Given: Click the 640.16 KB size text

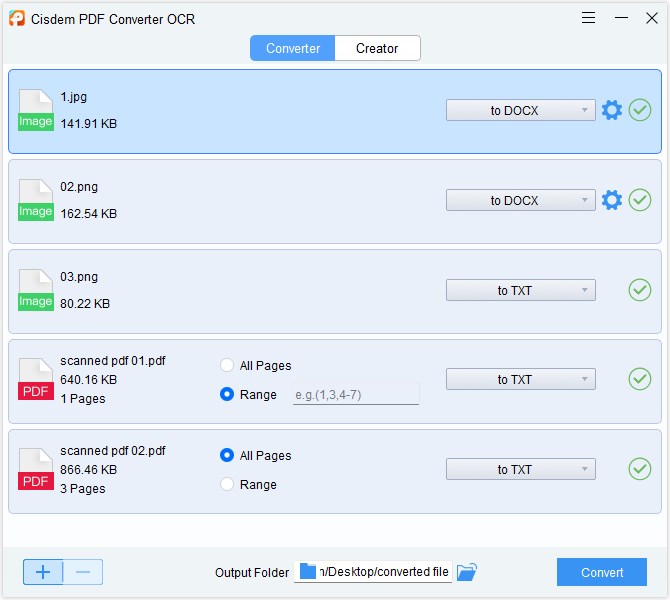Looking at the screenshot, I should 88,379.
